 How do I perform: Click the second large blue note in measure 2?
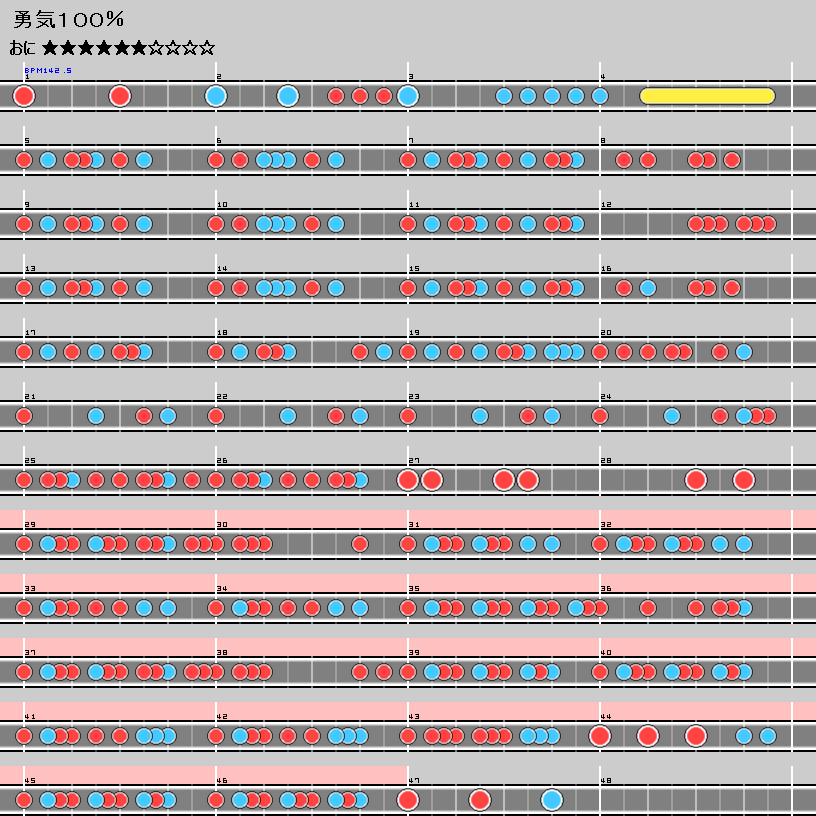coord(288,96)
